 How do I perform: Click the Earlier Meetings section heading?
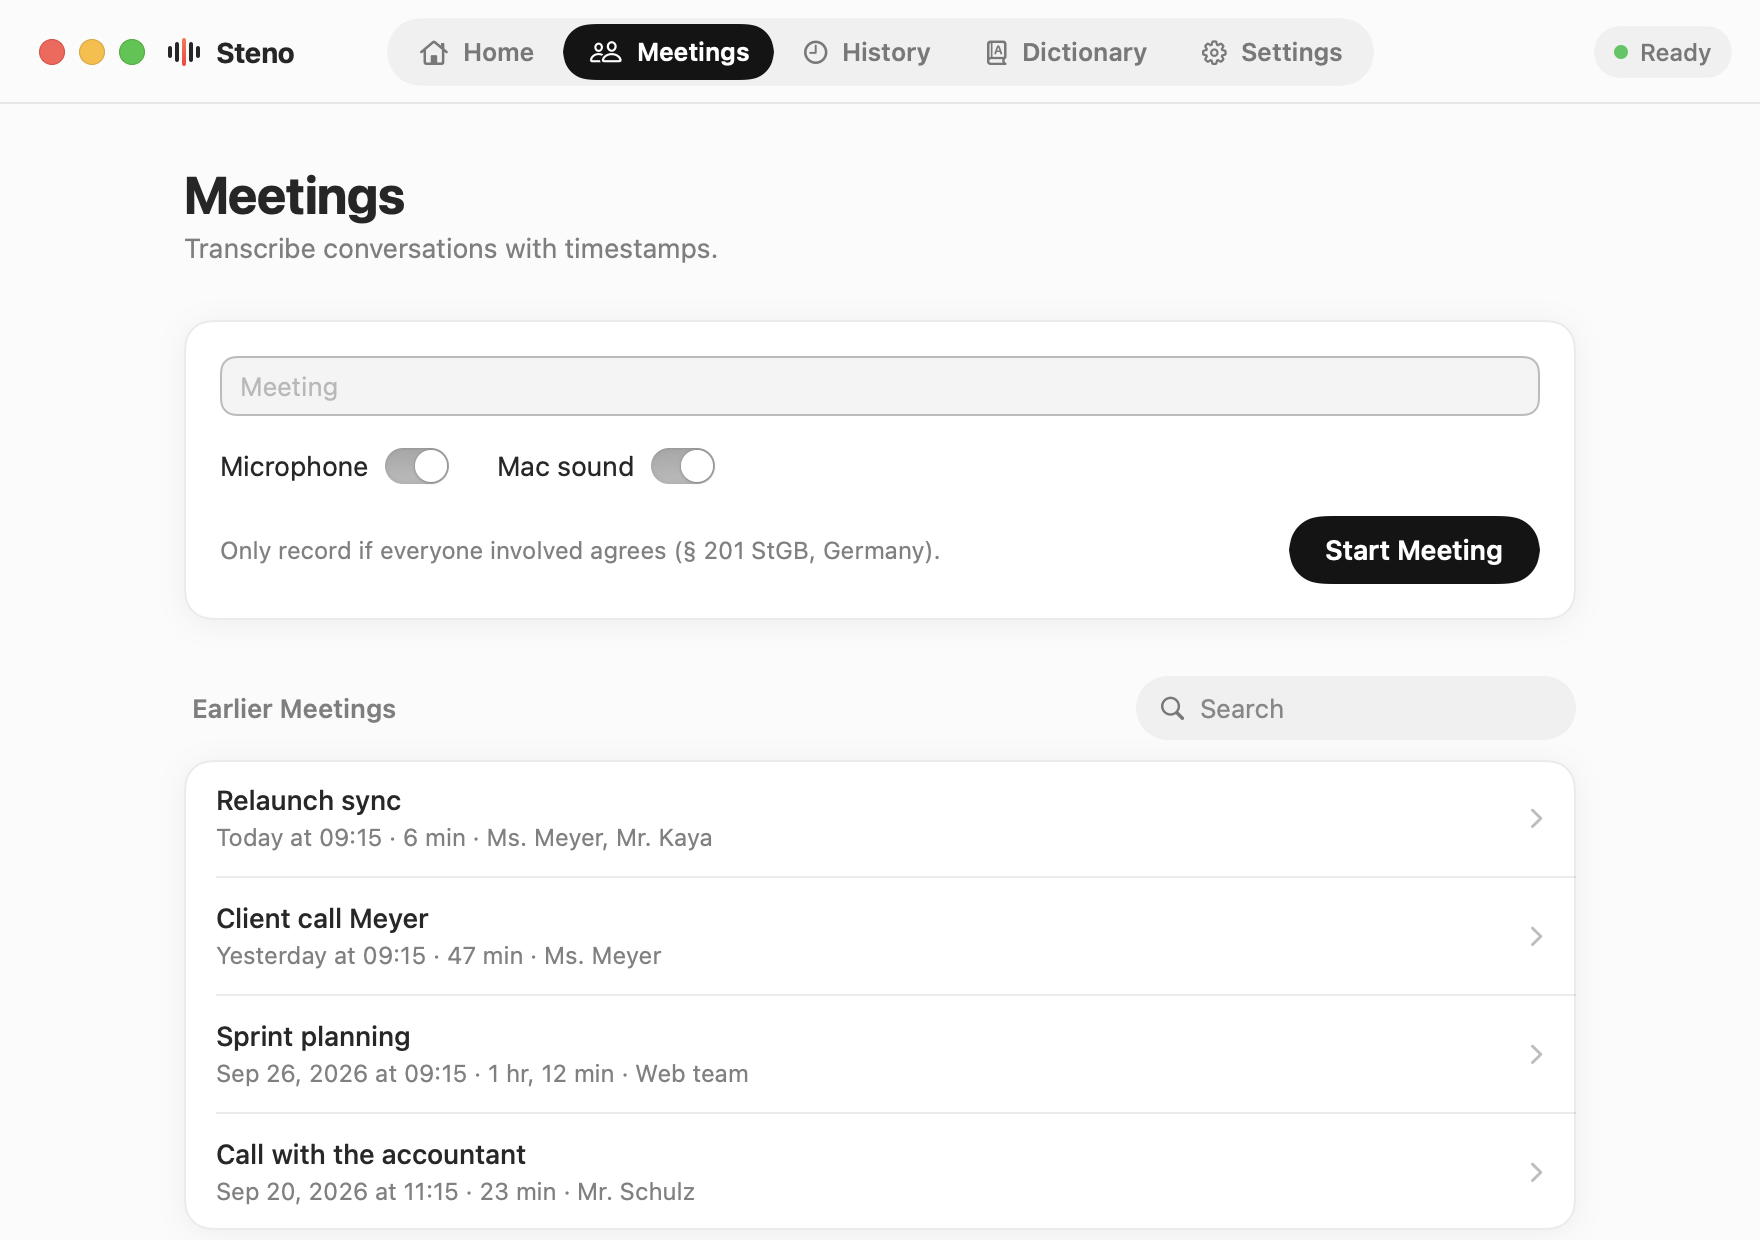coord(294,709)
